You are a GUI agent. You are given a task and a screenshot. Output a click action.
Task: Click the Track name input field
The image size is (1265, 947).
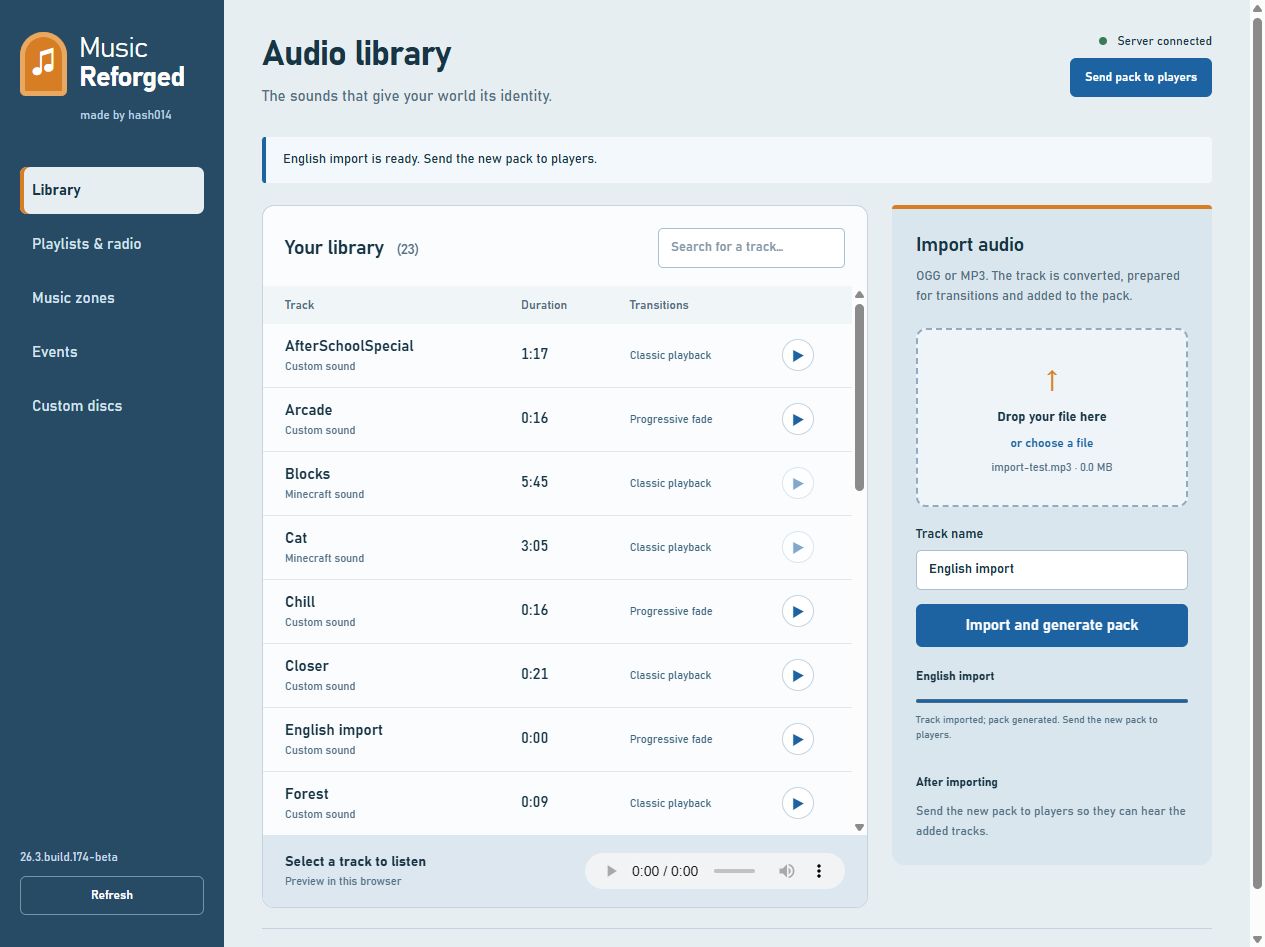1051,569
